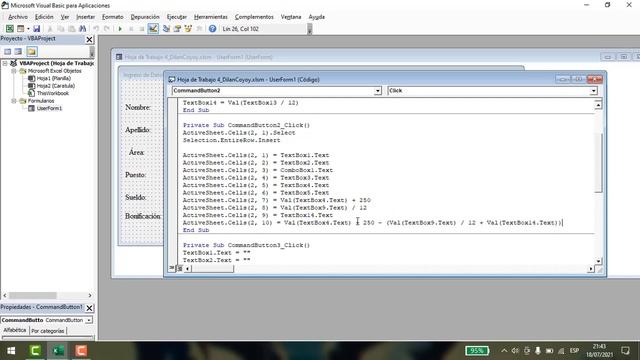Click the clock showing 21:43
This screenshot has width=640, height=360.
pos(599,347)
